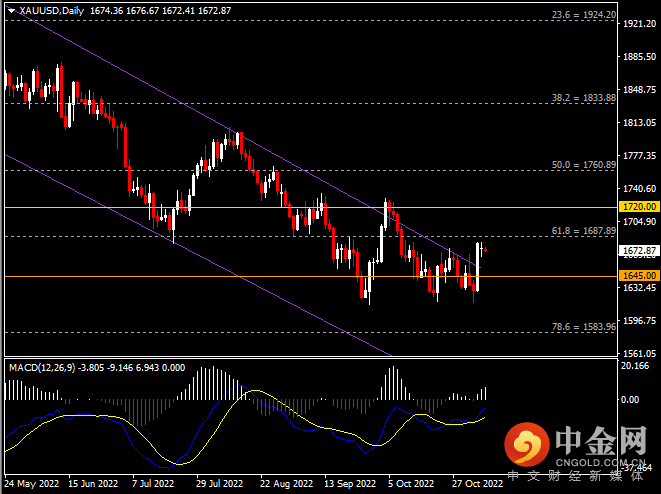Click the triangle arrow beside XAUUSD,Daily
Viewport: 661px width, 494px height.
pos(11,11)
